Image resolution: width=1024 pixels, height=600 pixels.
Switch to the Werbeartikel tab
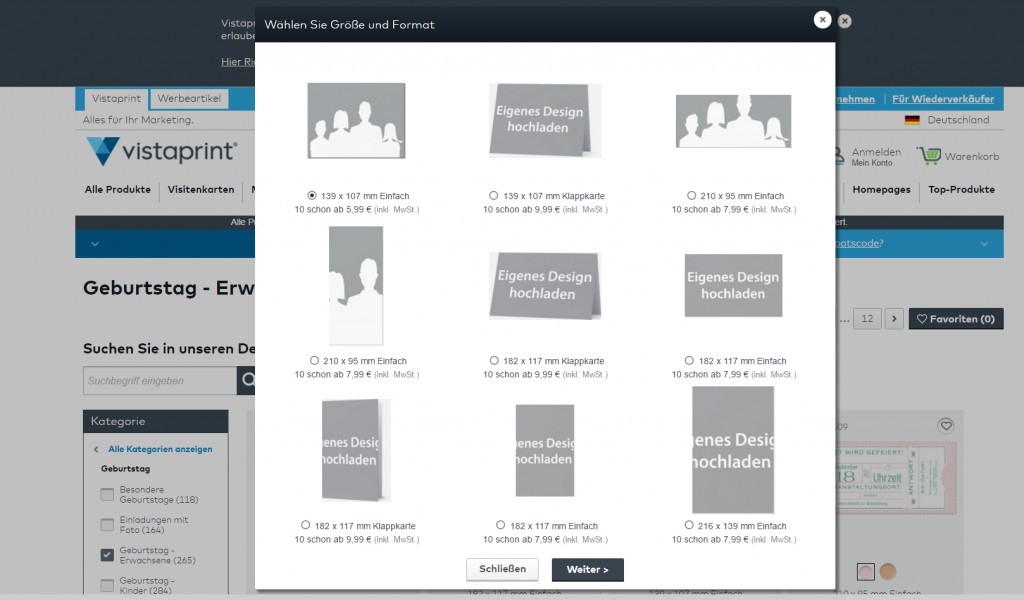point(189,99)
